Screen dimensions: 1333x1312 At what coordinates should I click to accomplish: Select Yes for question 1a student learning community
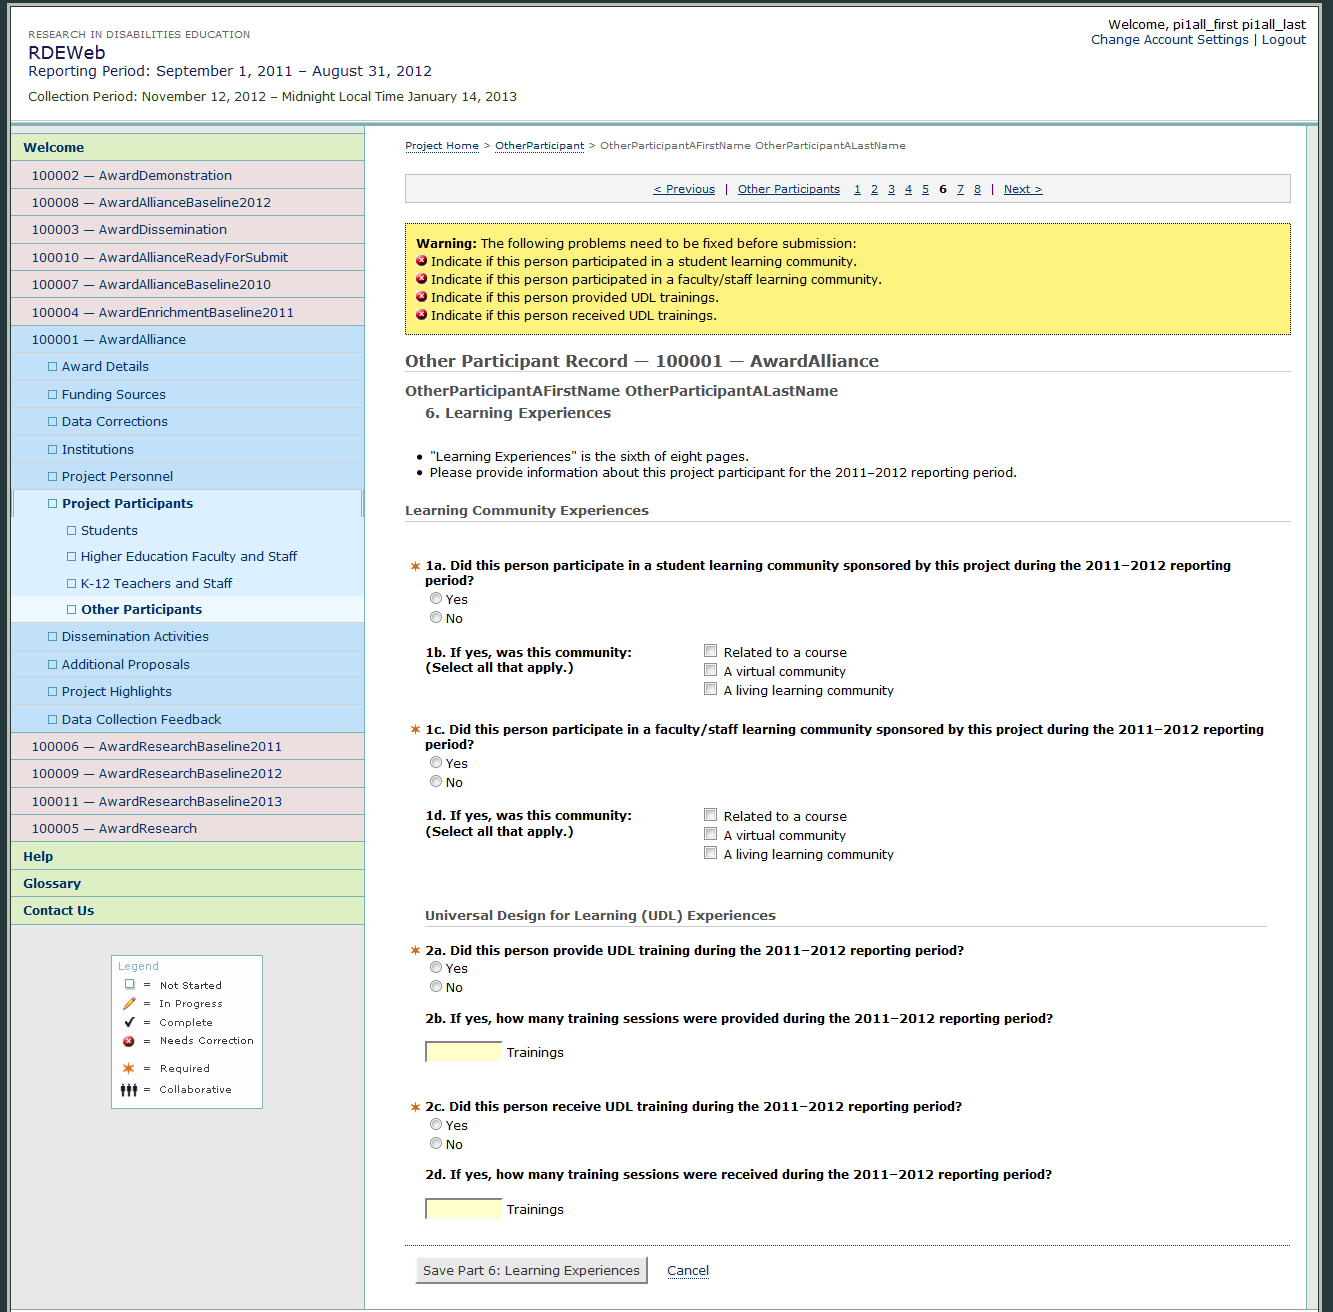click(x=436, y=599)
